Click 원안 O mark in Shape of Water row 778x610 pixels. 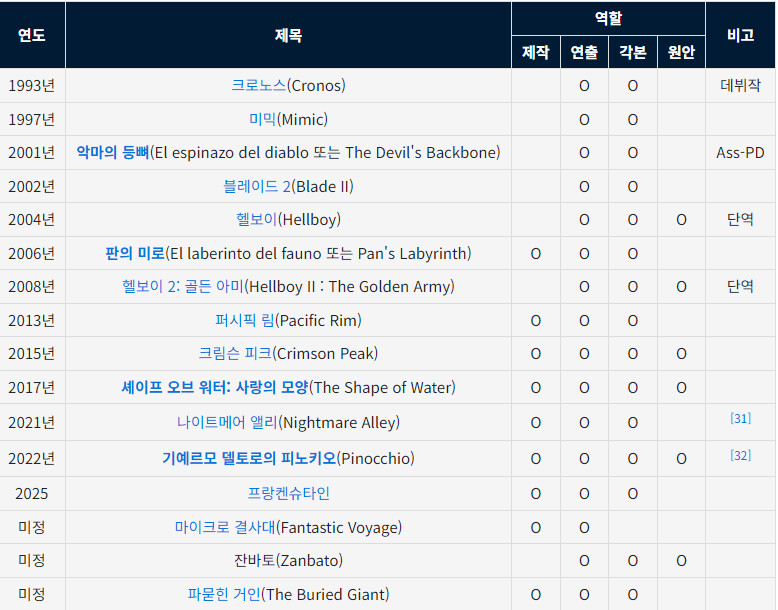(681, 387)
